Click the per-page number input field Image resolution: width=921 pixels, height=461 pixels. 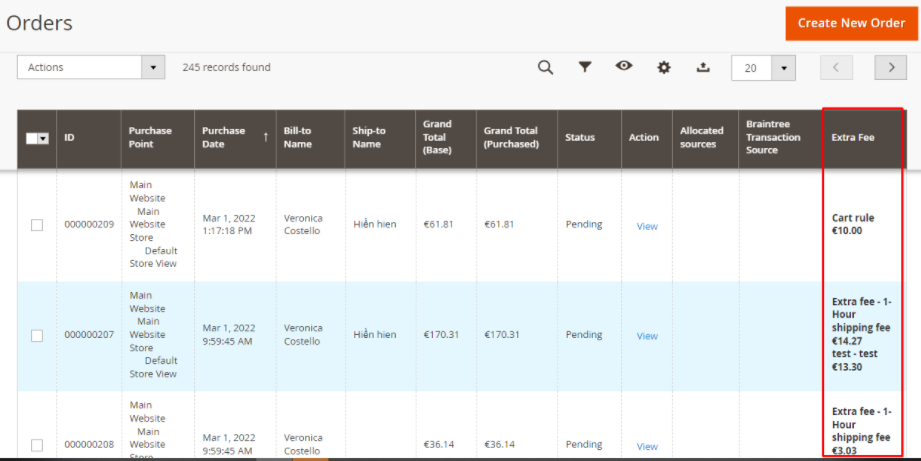point(752,68)
